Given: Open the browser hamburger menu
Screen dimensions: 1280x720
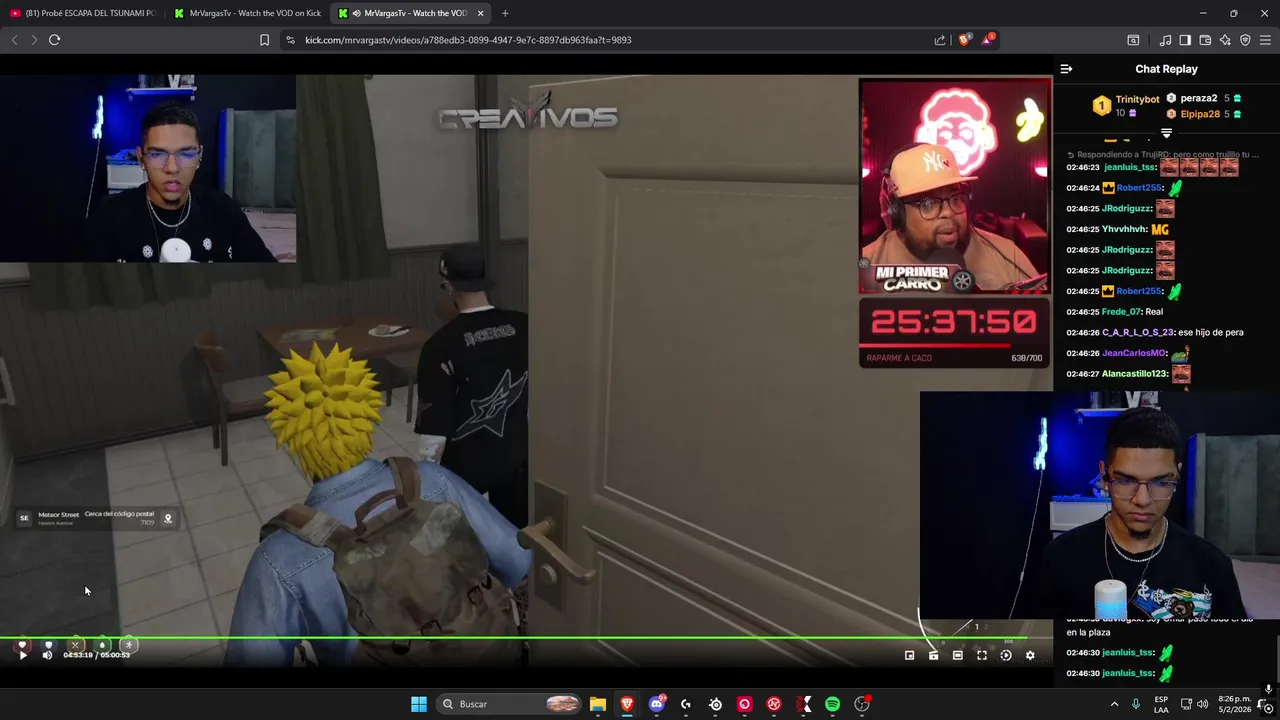Looking at the screenshot, I should pyautogui.click(x=1266, y=40).
